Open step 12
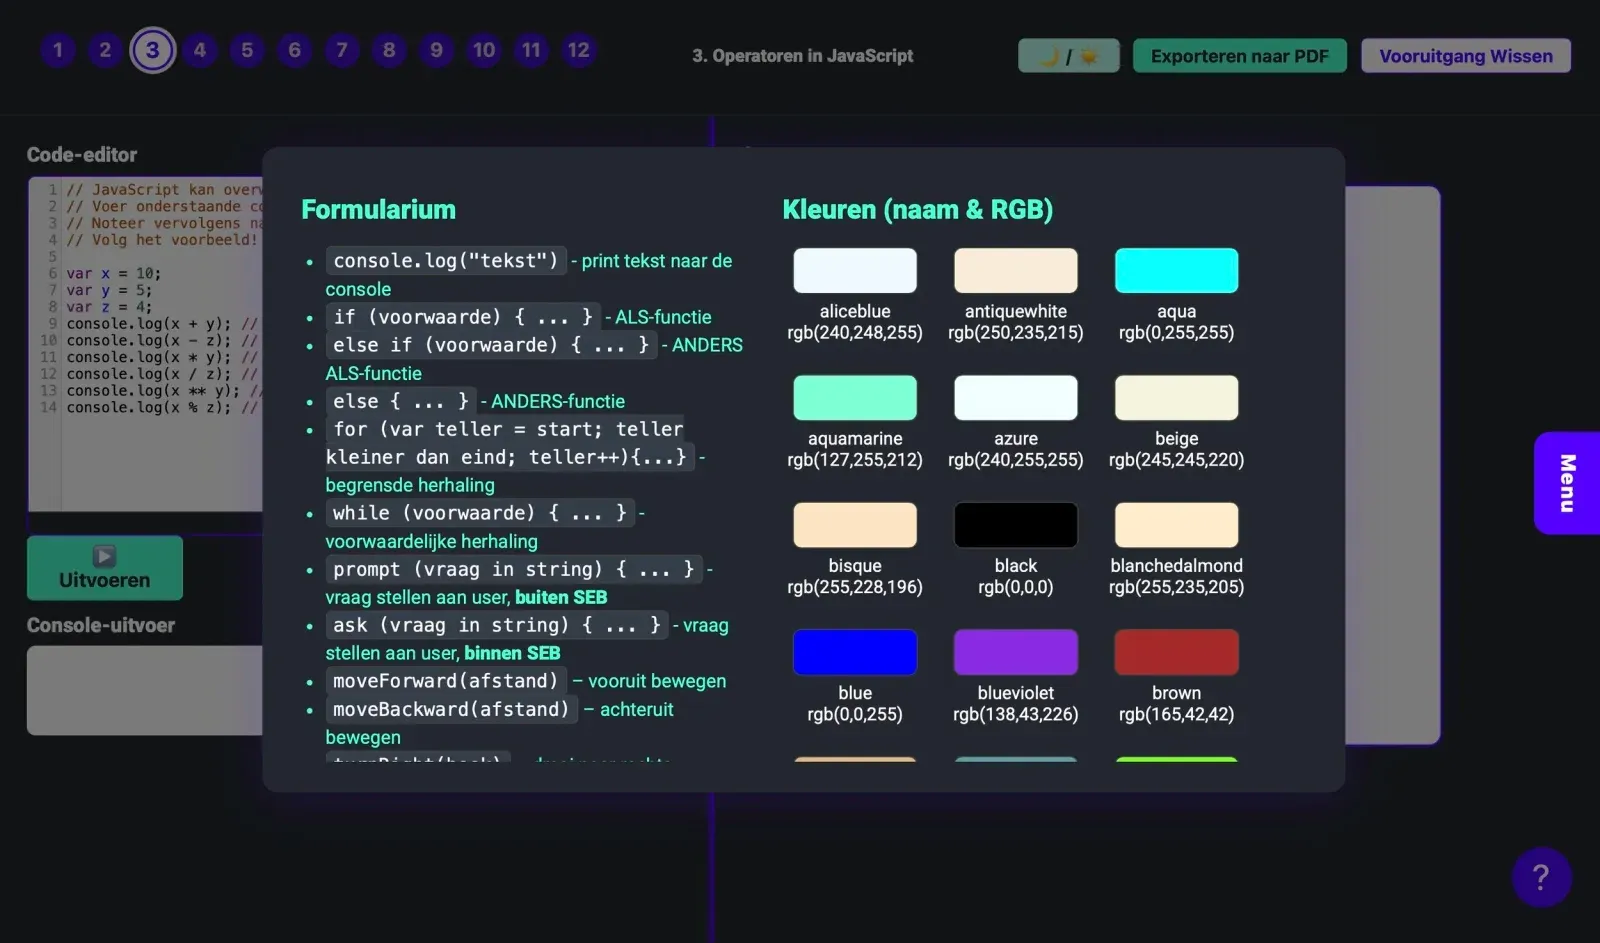This screenshot has height=943, width=1600. 578,50
